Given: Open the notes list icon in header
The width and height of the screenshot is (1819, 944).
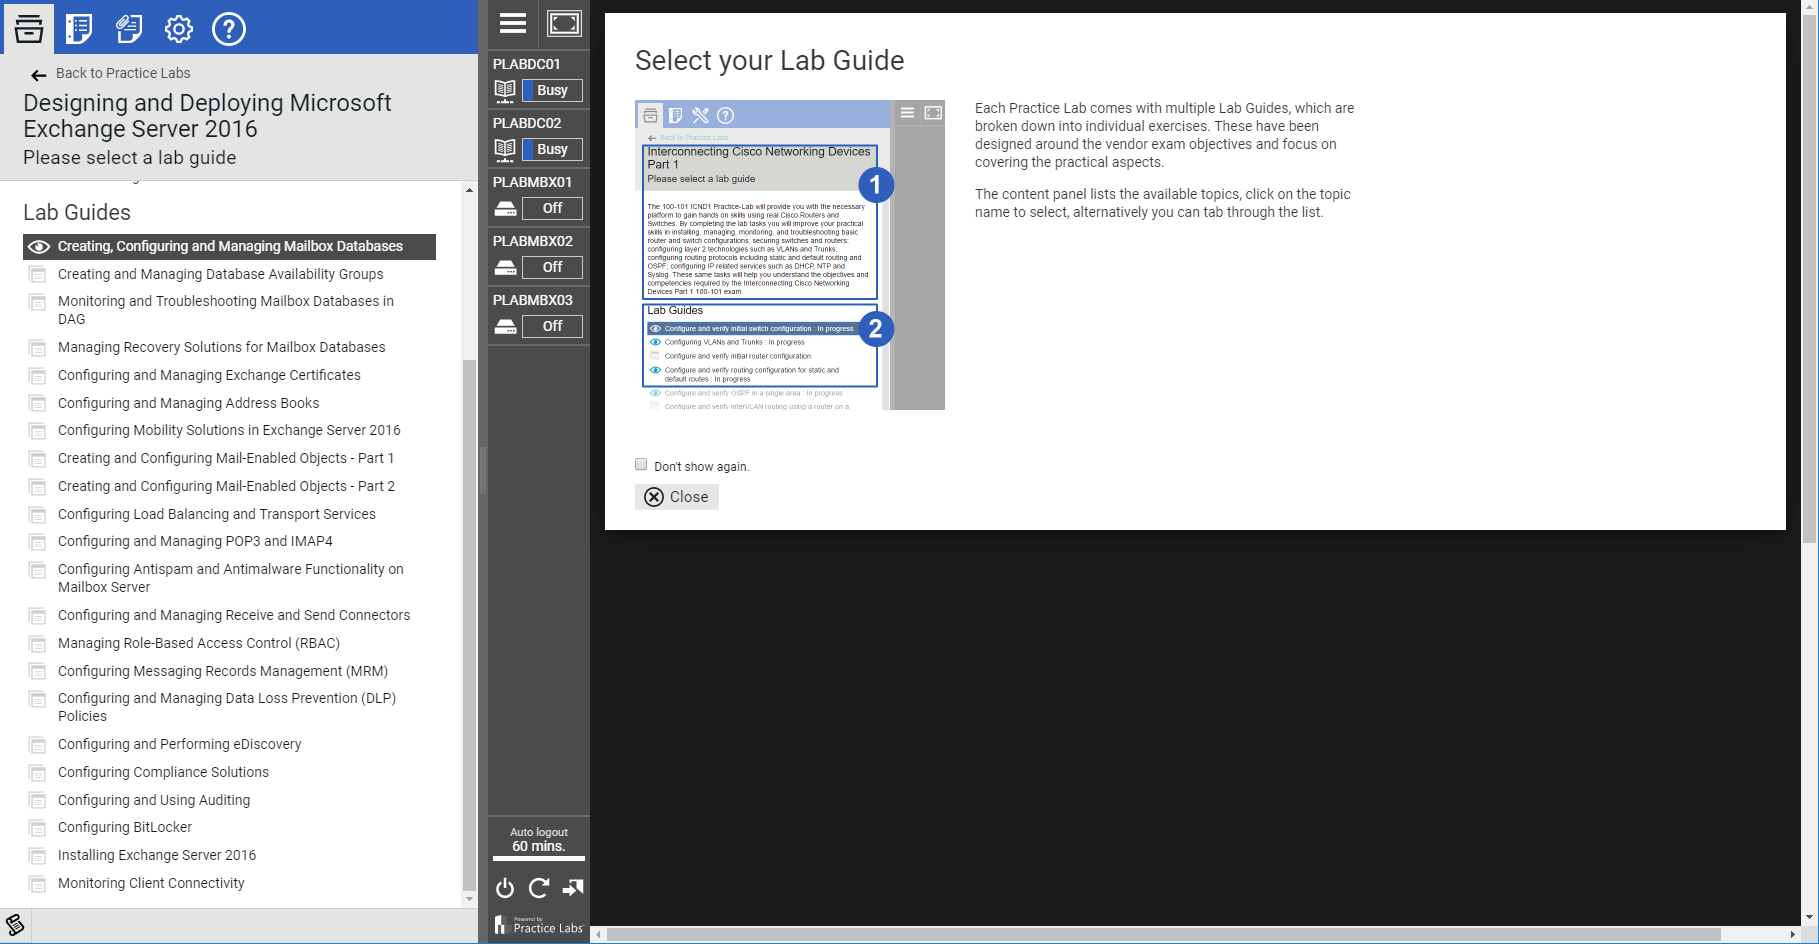Looking at the screenshot, I should pos(79,28).
